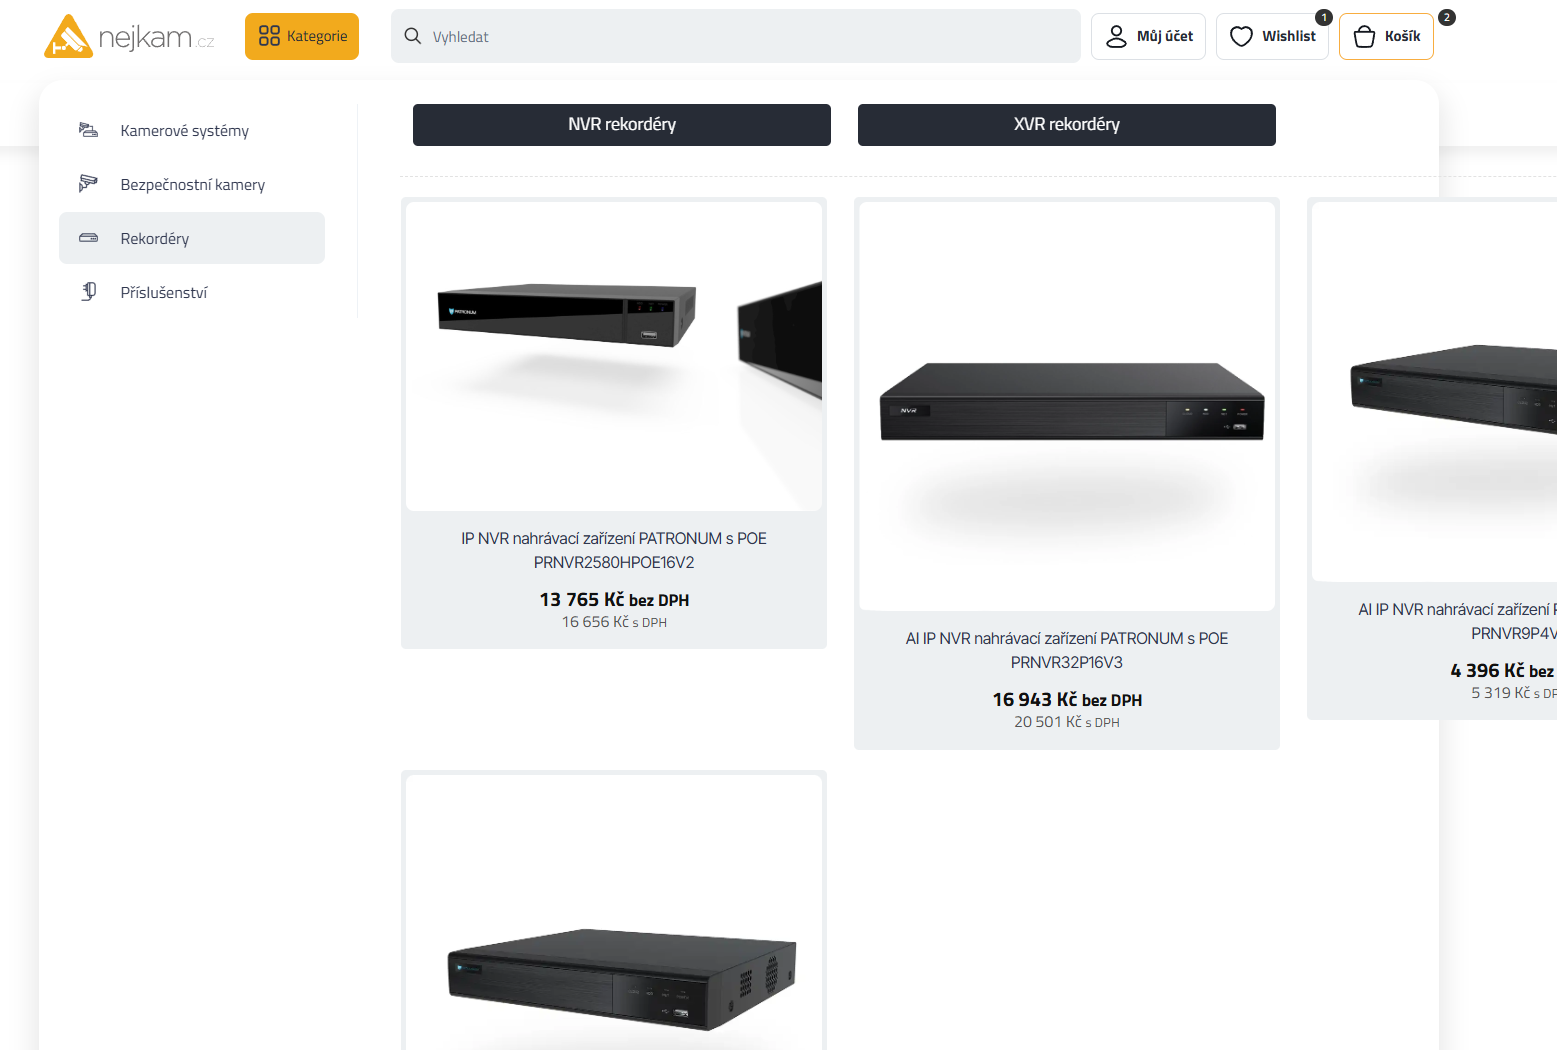Switch to XVR rekordéry tab
Viewport: 1557px width, 1050px height.
pos(1066,125)
